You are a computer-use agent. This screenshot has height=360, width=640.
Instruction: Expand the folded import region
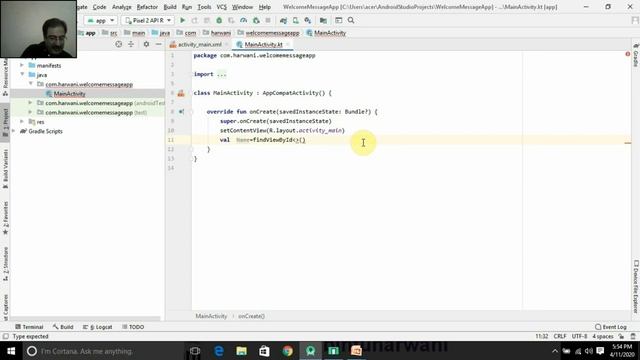coord(221,74)
